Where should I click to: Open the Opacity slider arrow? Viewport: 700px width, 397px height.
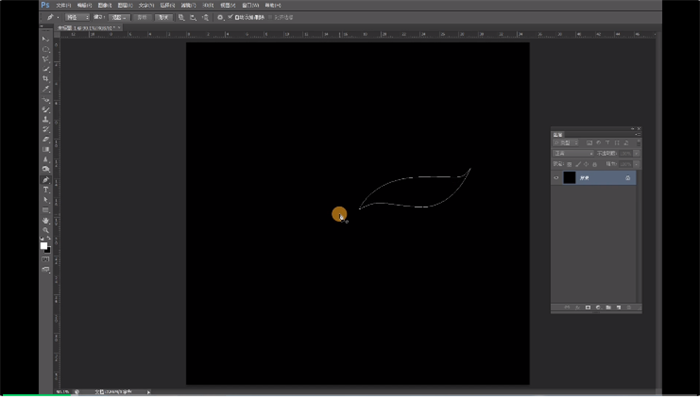637,153
